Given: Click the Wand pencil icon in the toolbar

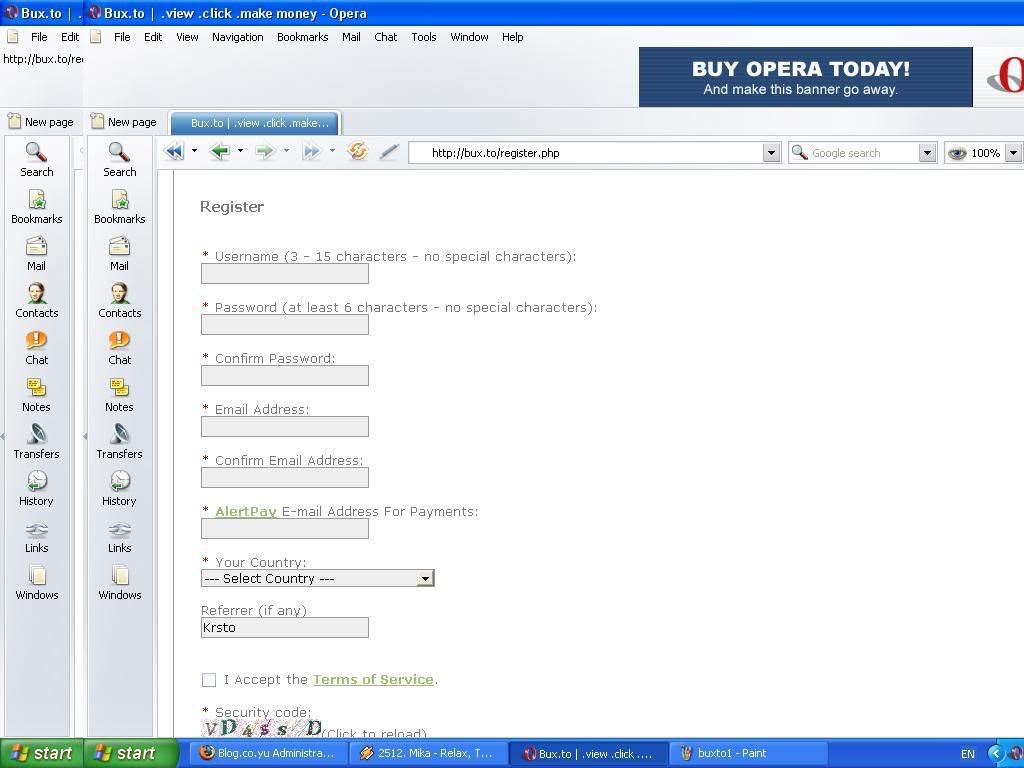Looking at the screenshot, I should click(389, 152).
